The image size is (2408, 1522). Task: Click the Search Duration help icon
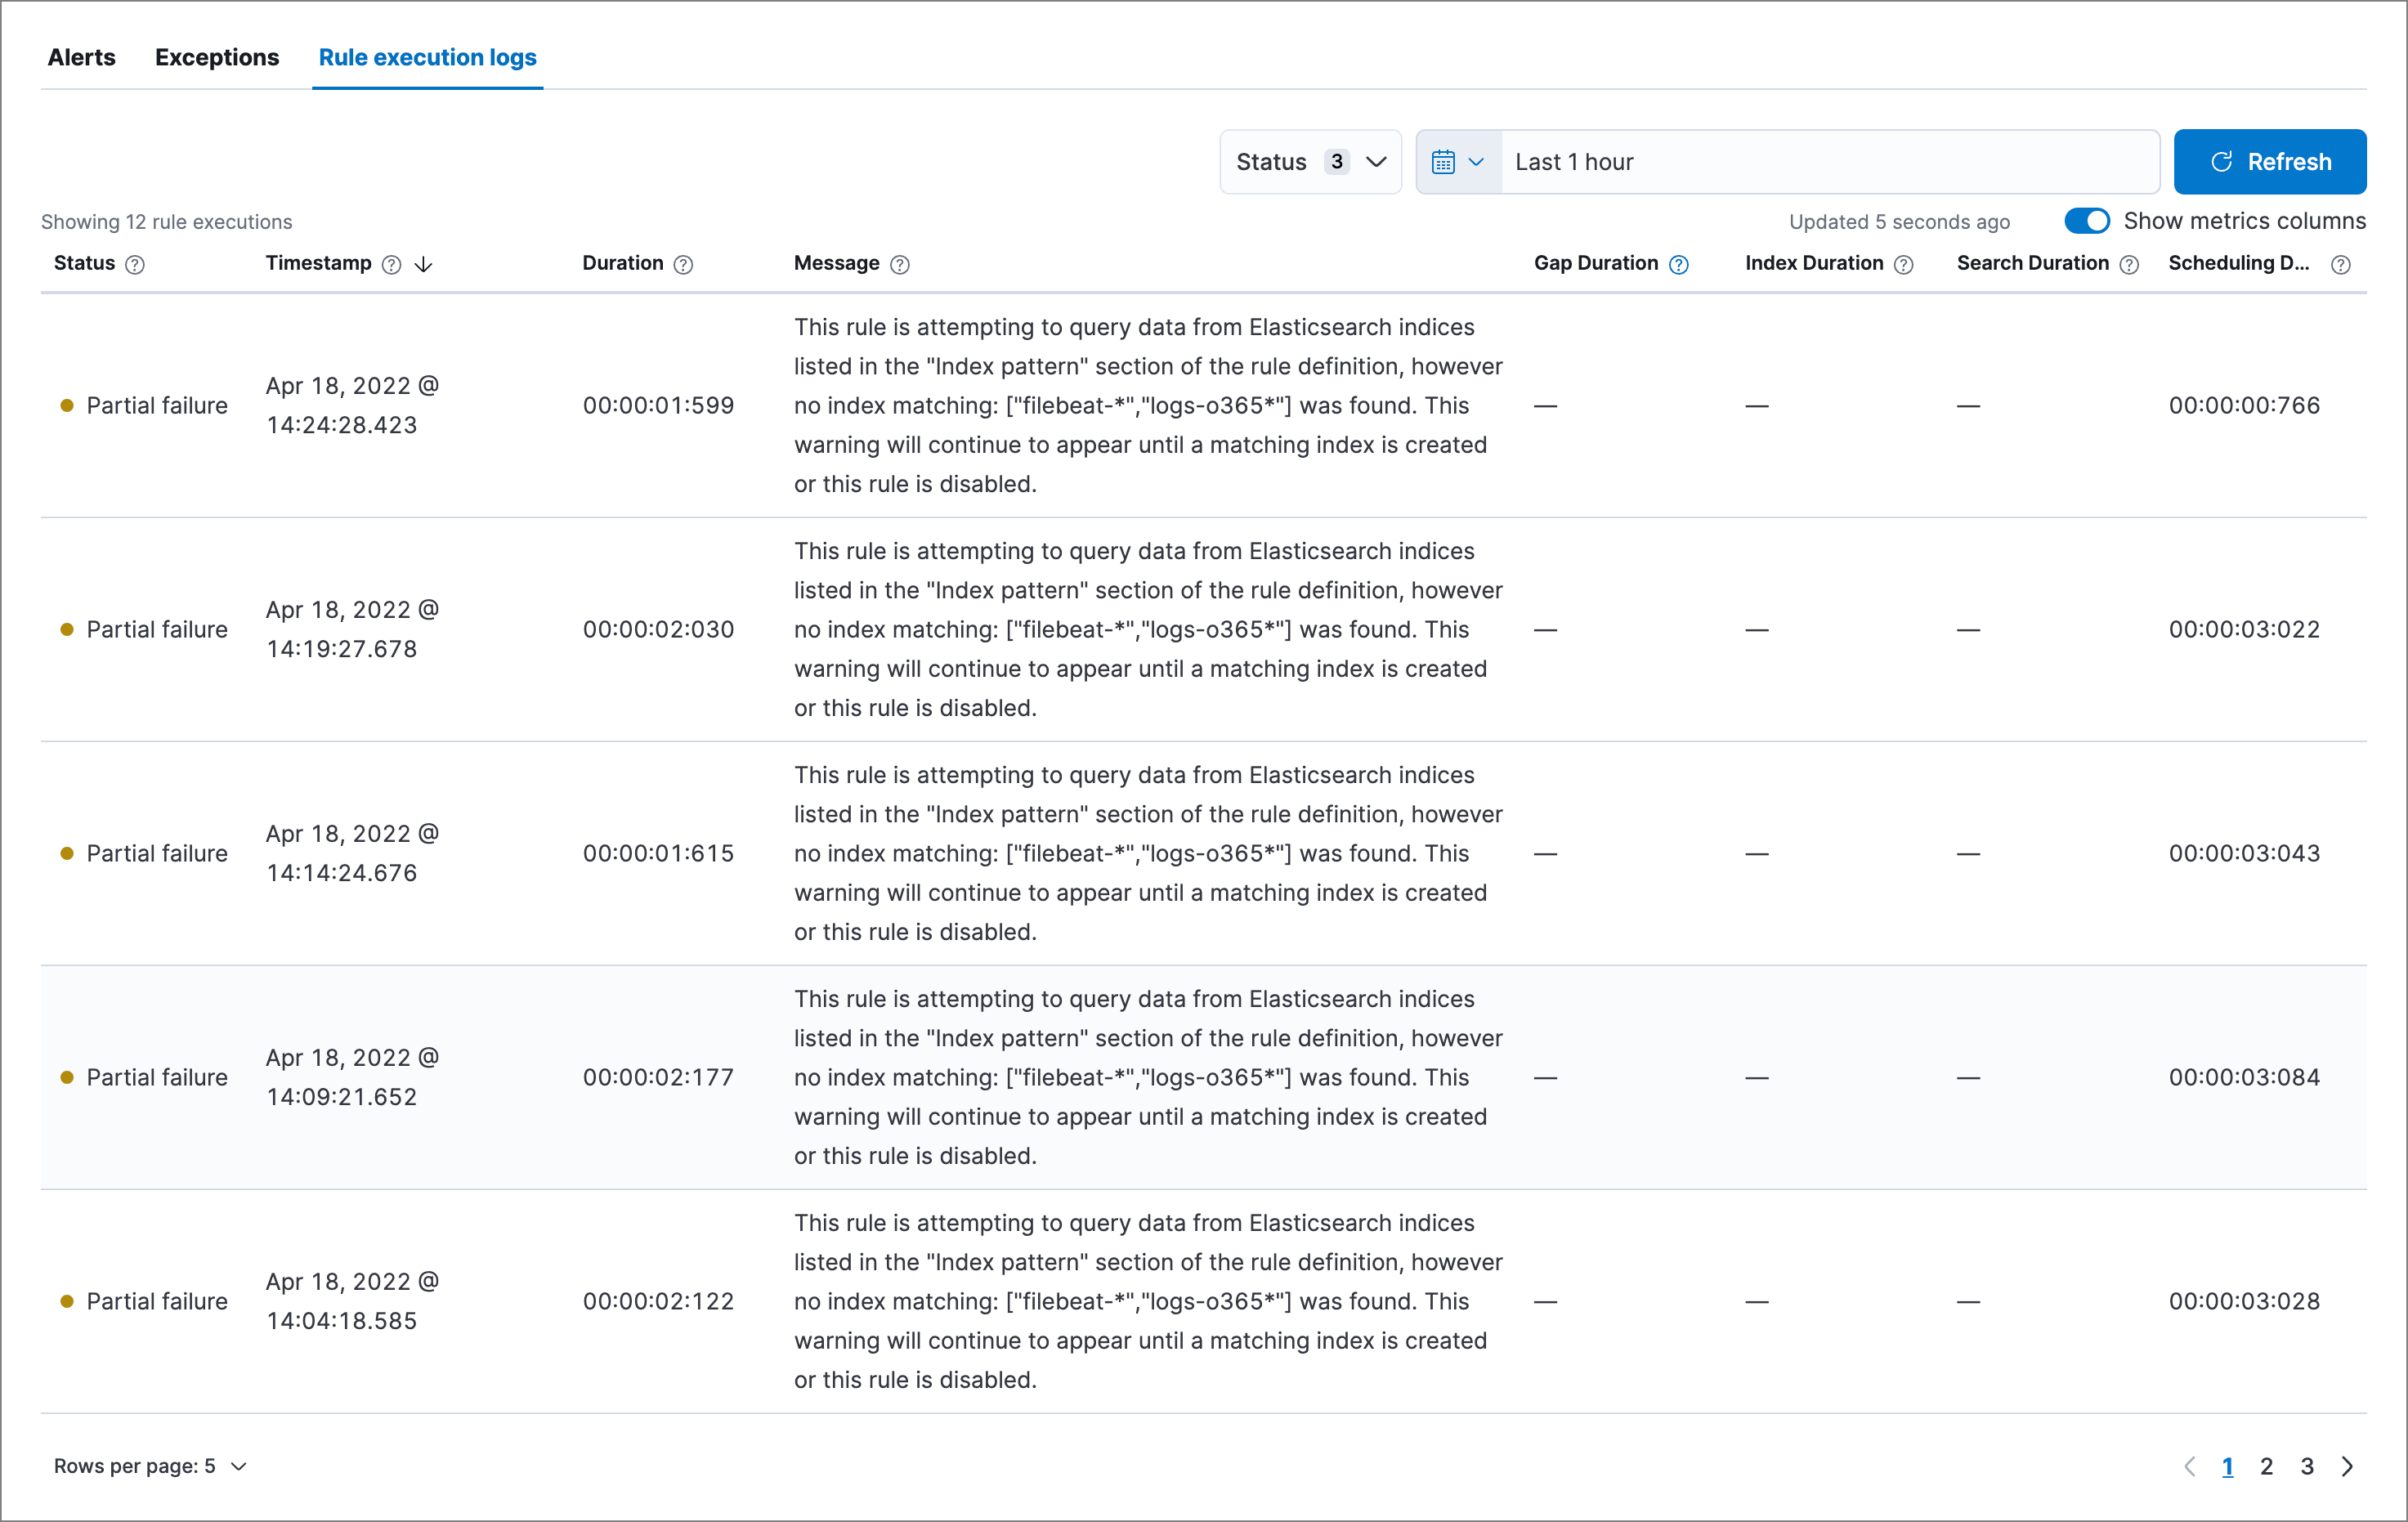(2129, 264)
